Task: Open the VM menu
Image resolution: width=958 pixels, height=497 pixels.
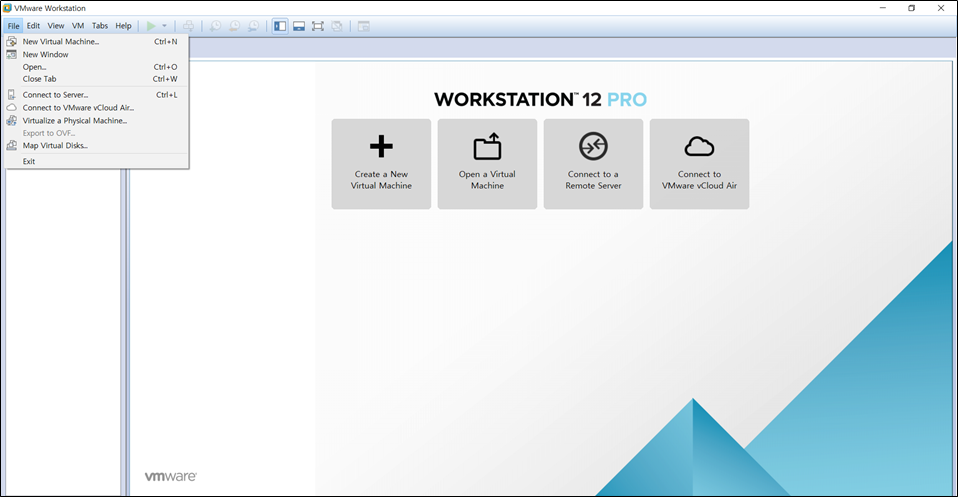Action: pyautogui.click(x=78, y=26)
